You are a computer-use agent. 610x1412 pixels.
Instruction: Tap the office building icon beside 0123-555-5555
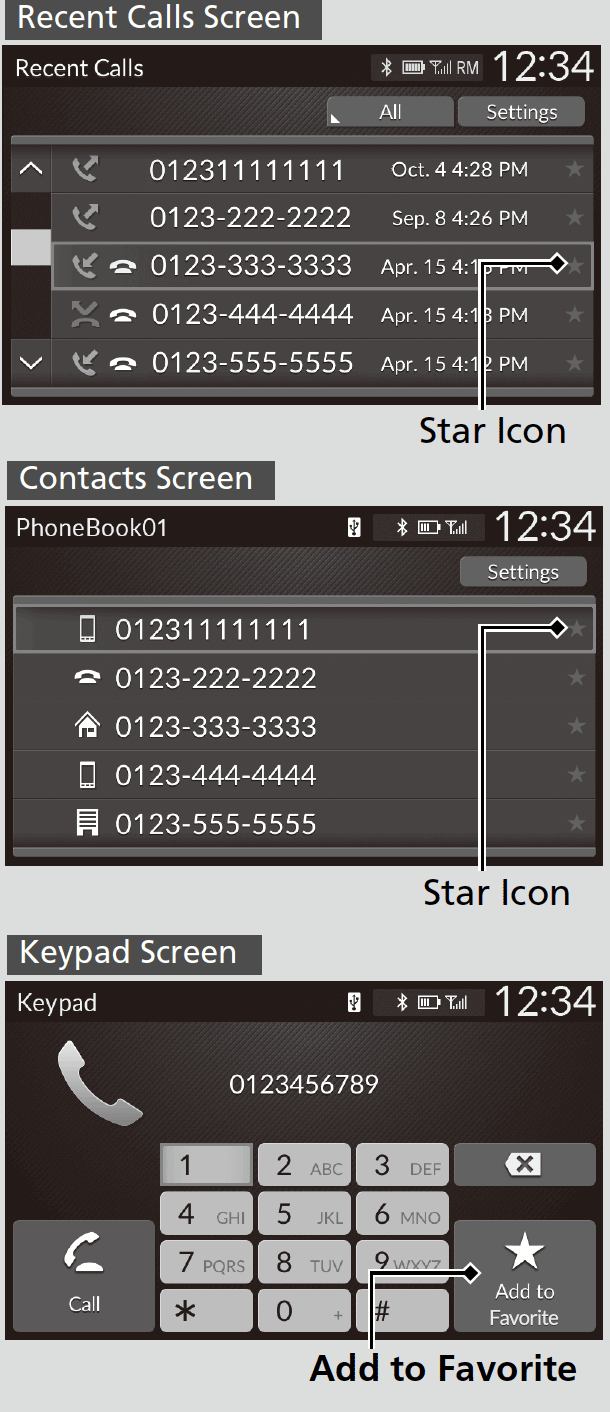tap(88, 824)
